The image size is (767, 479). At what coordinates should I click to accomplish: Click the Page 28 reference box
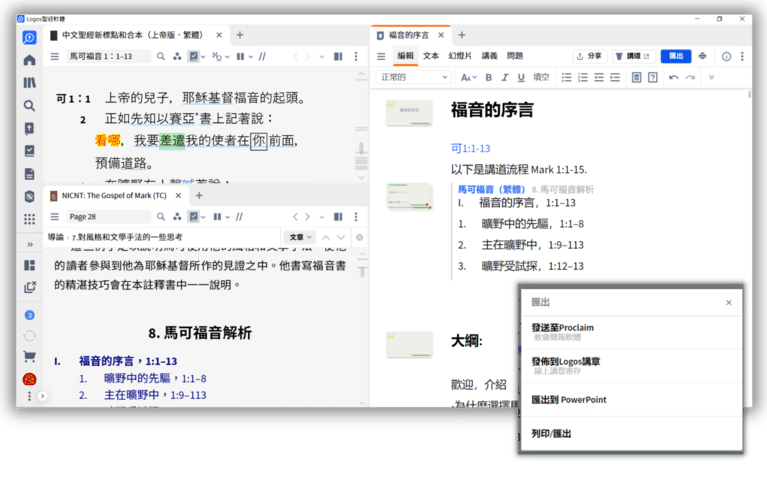pyautogui.click(x=108, y=216)
